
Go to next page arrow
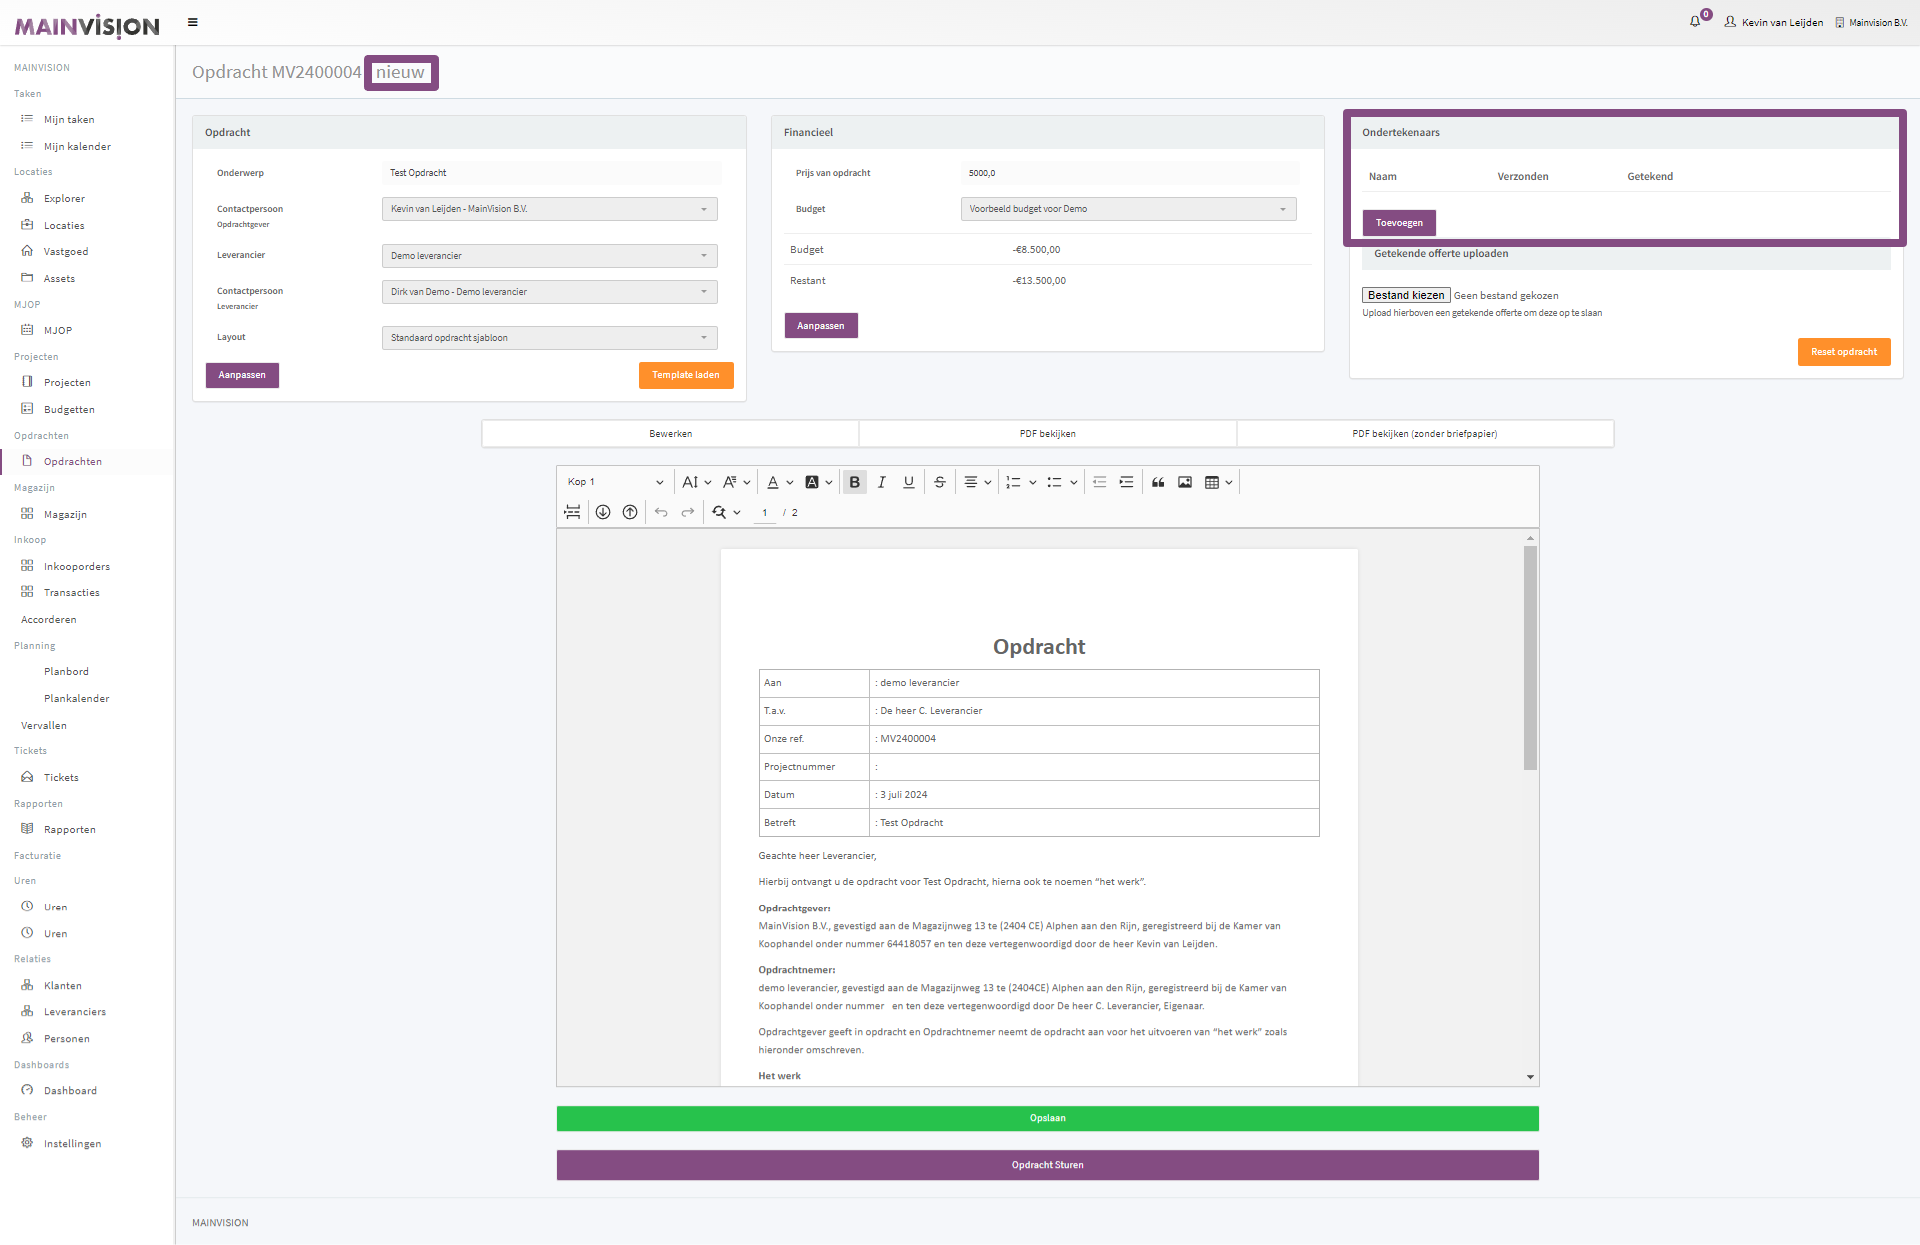[603, 512]
